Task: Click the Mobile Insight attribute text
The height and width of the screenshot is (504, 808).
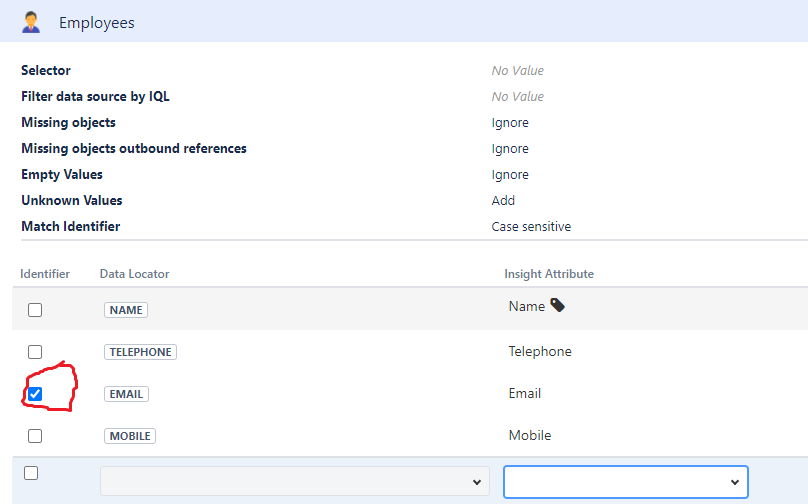Action: (530, 435)
